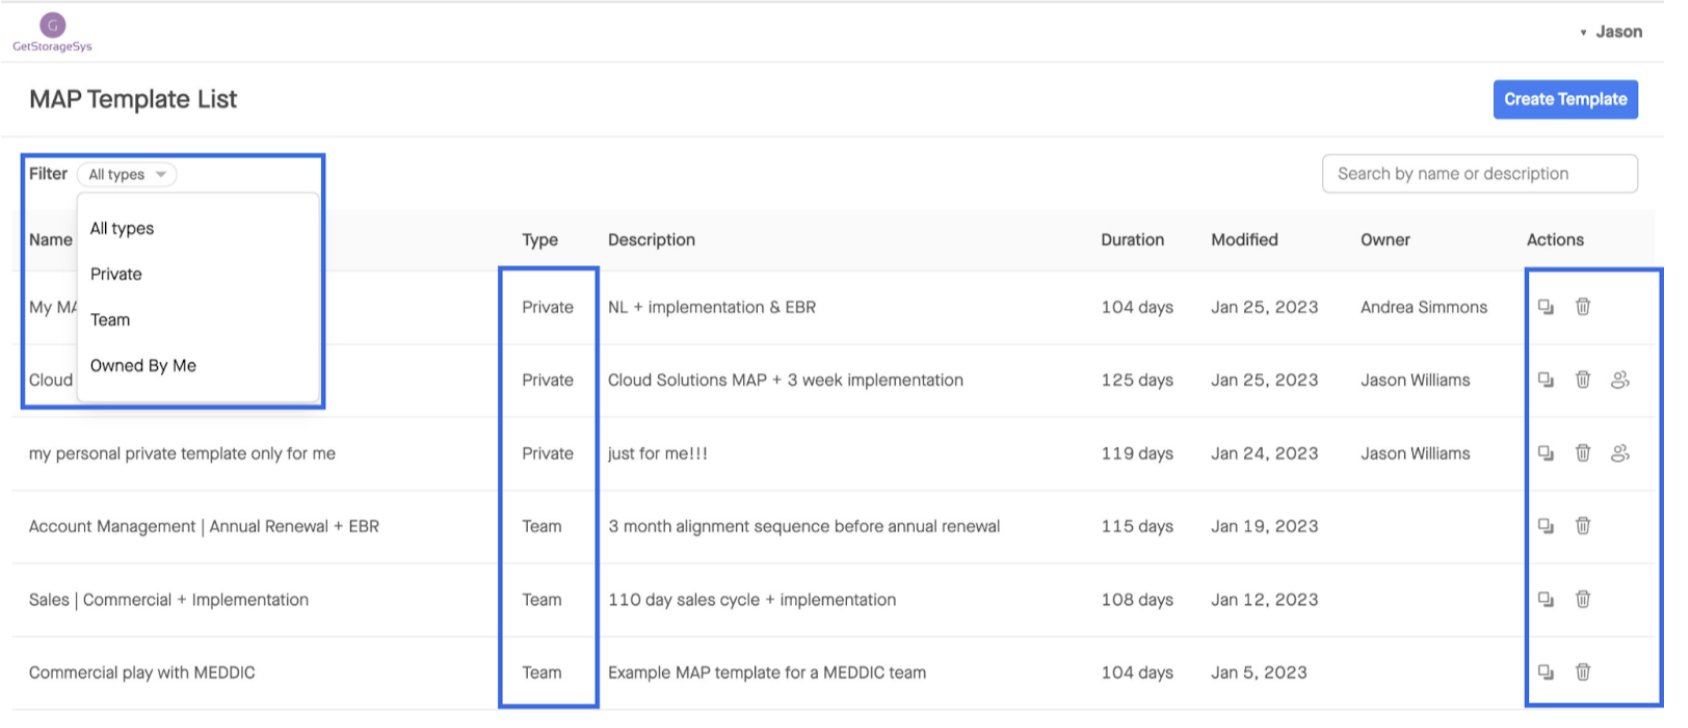Duplicate the Sales Commercial + Implementation template
Viewport: 1688px width, 728px height.
[1546, 599]
